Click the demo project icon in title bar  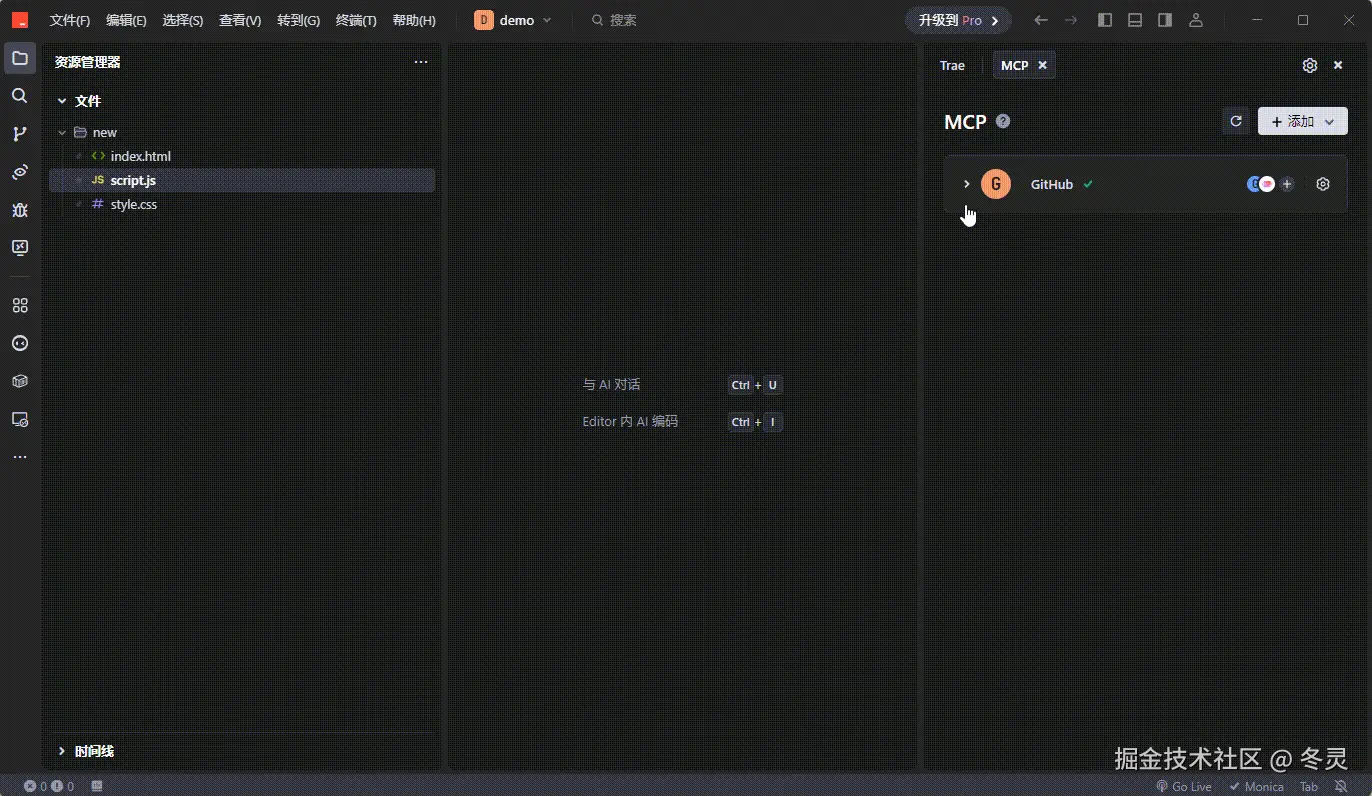click(484, 19)
